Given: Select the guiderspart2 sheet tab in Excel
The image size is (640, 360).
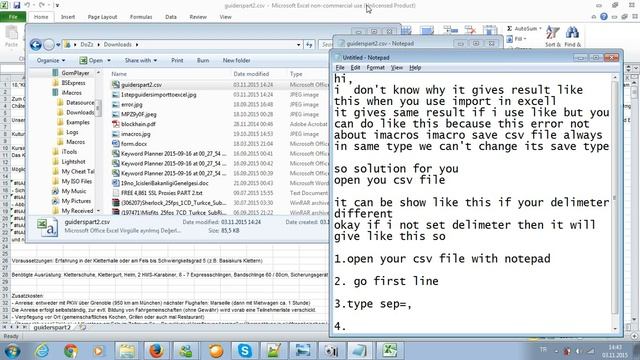Looking at the screenshot, I should (52, 327).
